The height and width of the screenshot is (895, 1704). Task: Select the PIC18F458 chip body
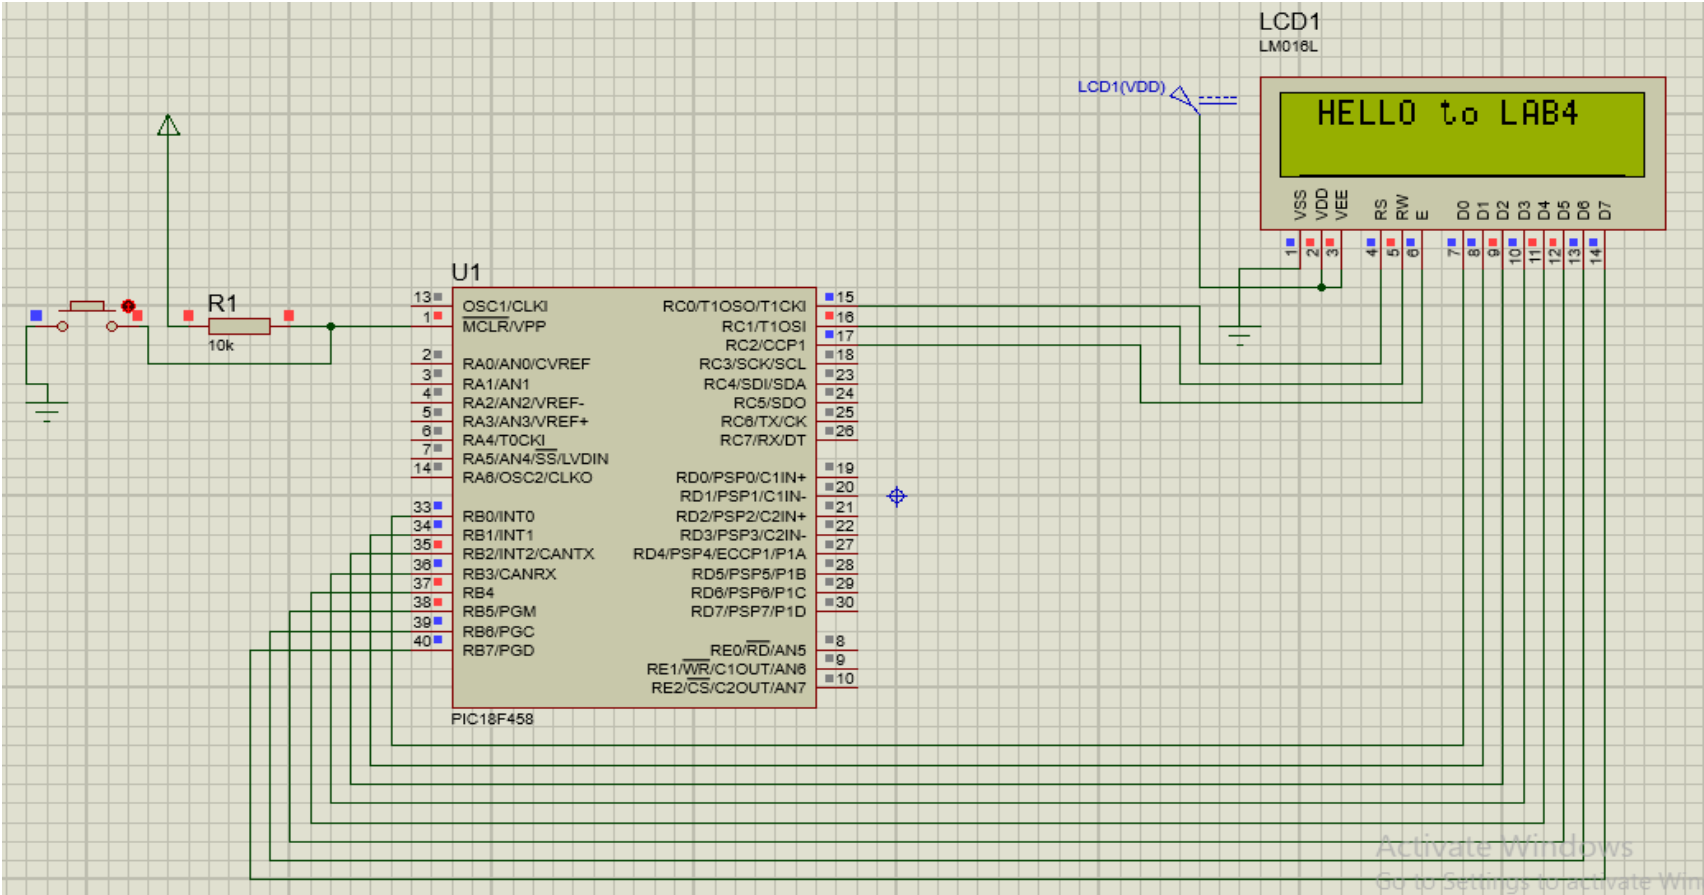(634, 498)
